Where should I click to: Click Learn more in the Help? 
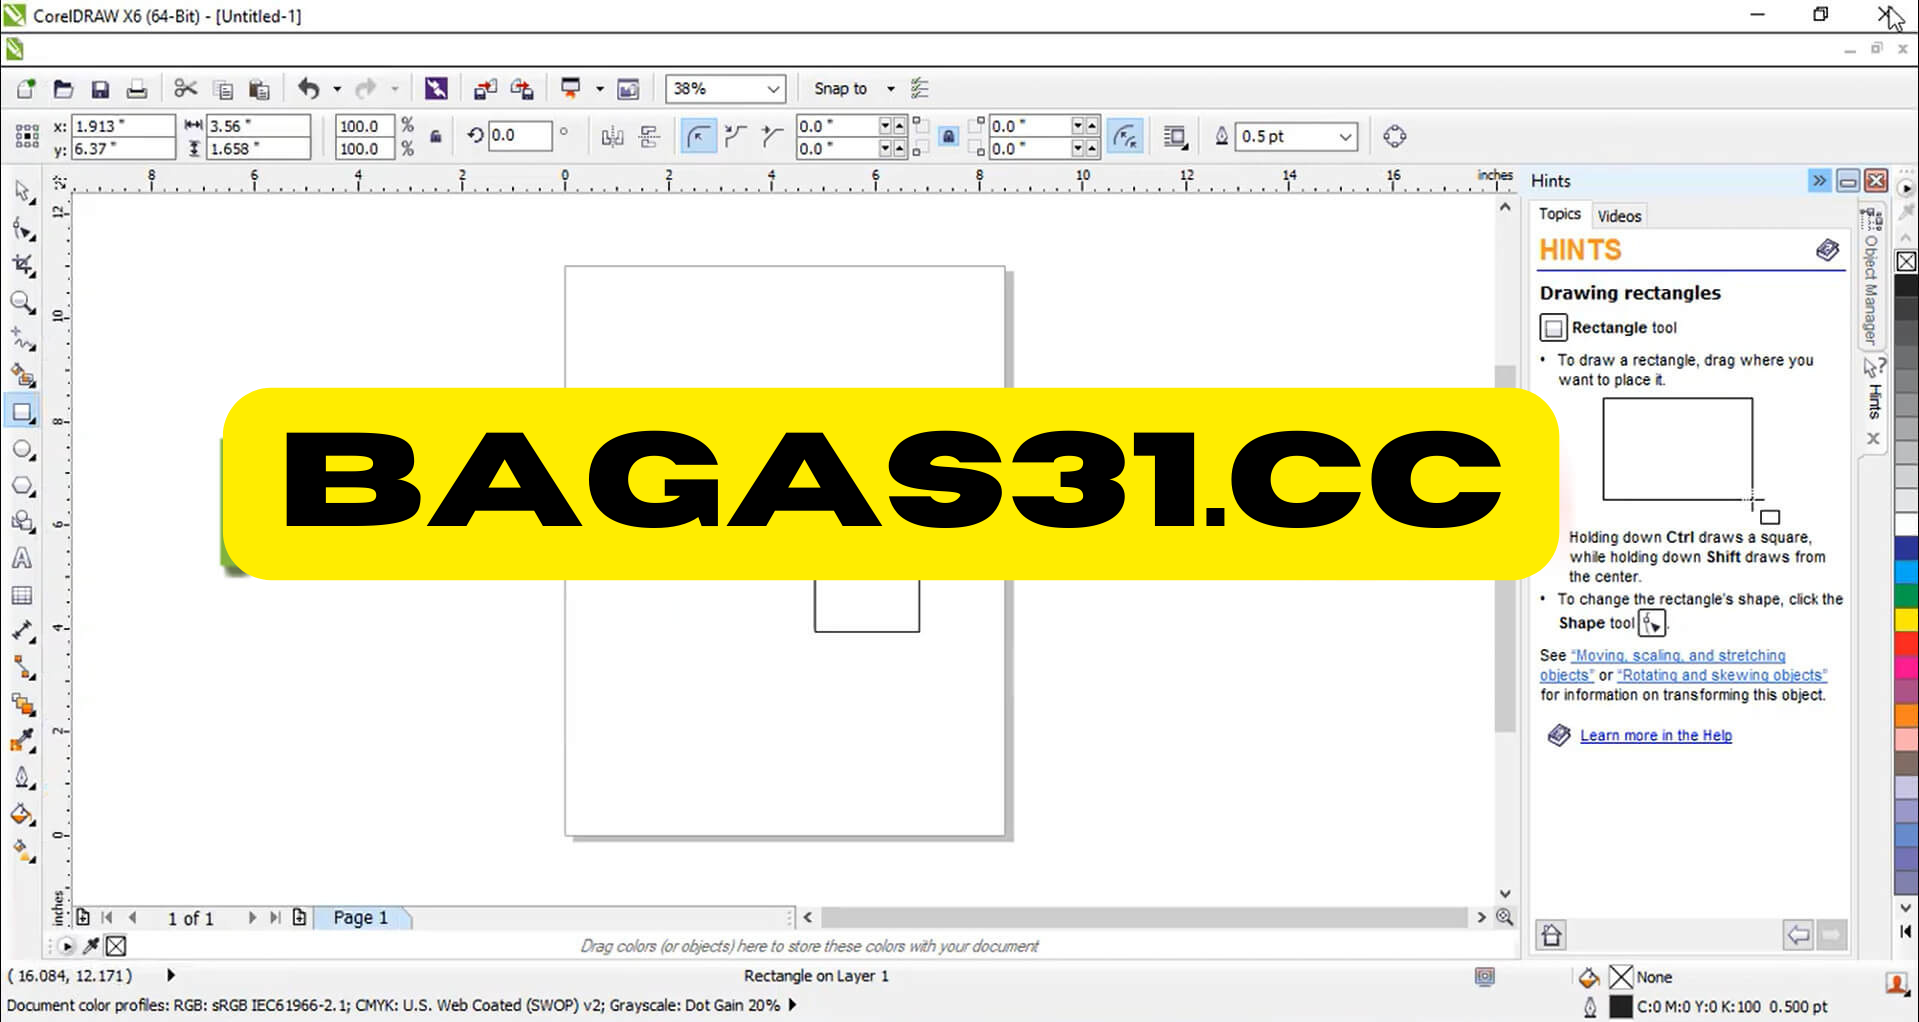coord(1656,735)
